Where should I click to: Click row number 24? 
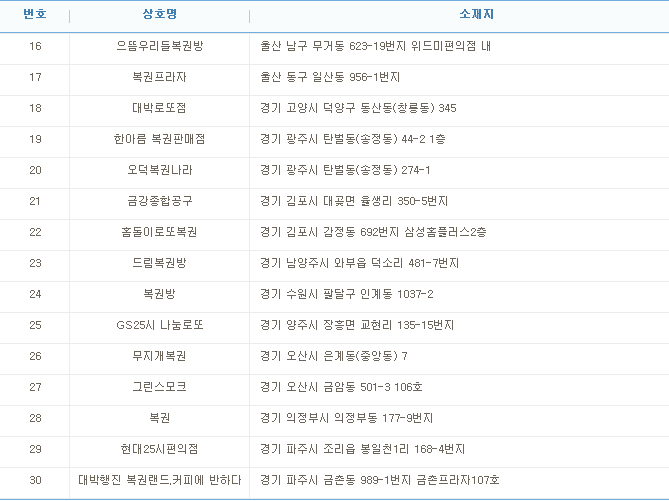[x=35, y=294]
